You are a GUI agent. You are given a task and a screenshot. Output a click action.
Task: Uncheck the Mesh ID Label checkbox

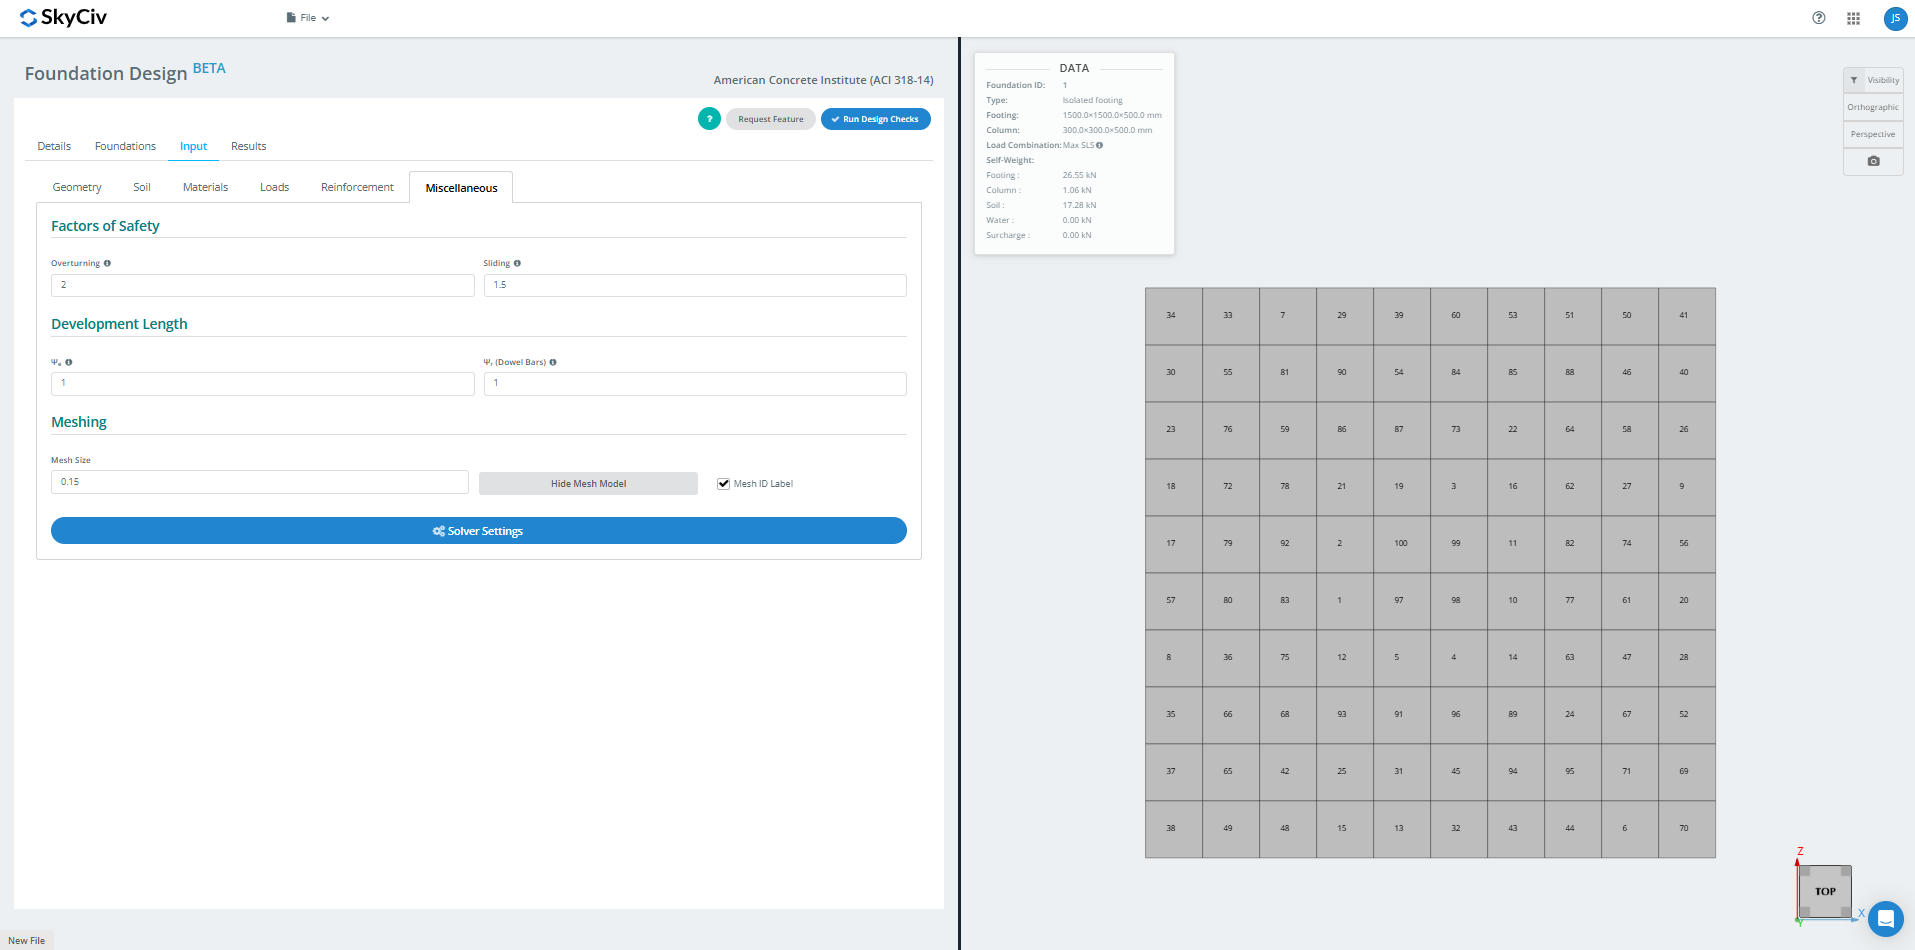pyautogui.click(x=723, y=484)
